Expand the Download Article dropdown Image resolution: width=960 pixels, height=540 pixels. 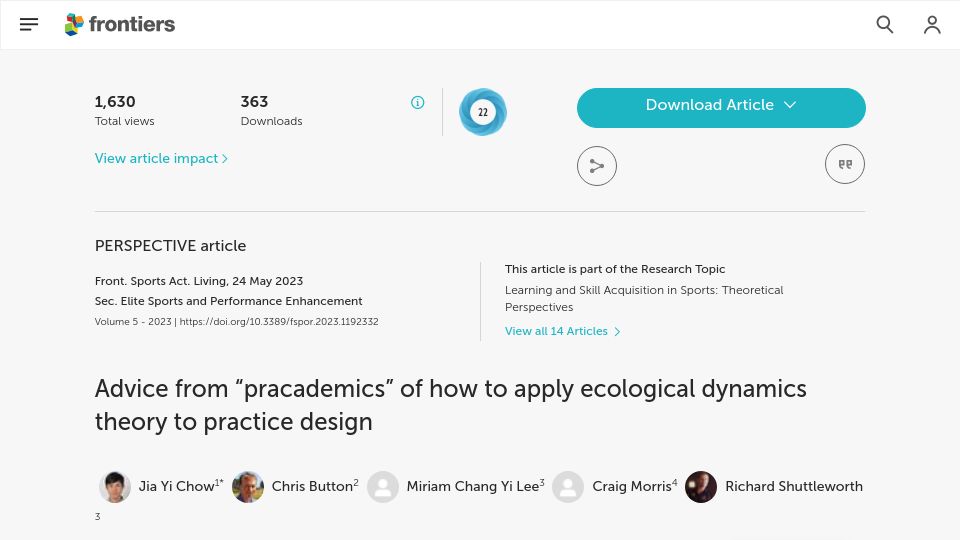click(x=721, y=108)
